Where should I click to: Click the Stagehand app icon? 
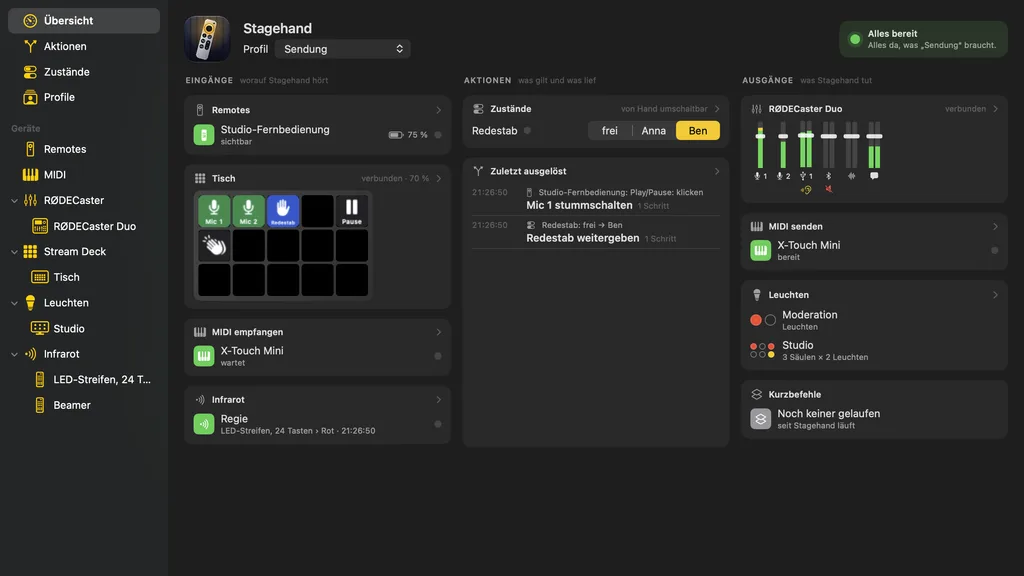207,39
